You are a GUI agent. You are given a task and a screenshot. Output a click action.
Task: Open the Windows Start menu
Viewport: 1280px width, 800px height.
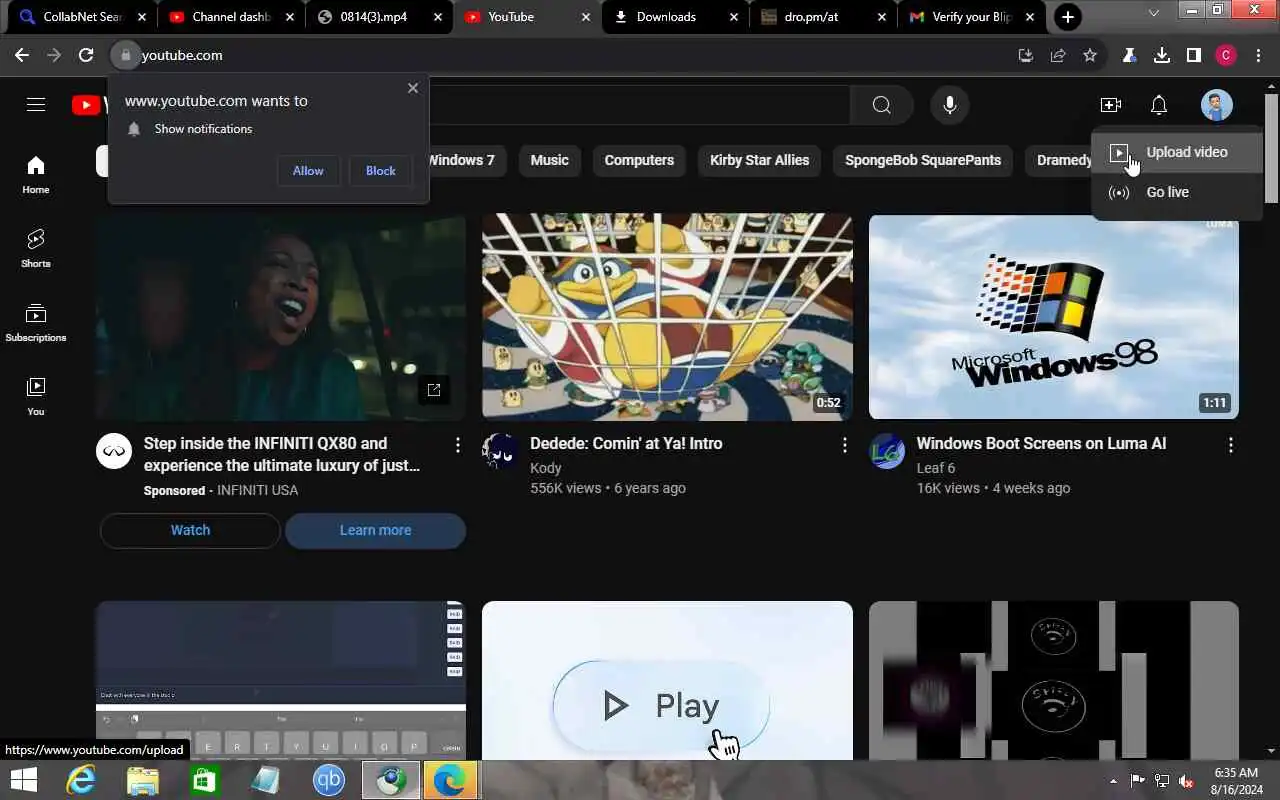pos(24,780)
